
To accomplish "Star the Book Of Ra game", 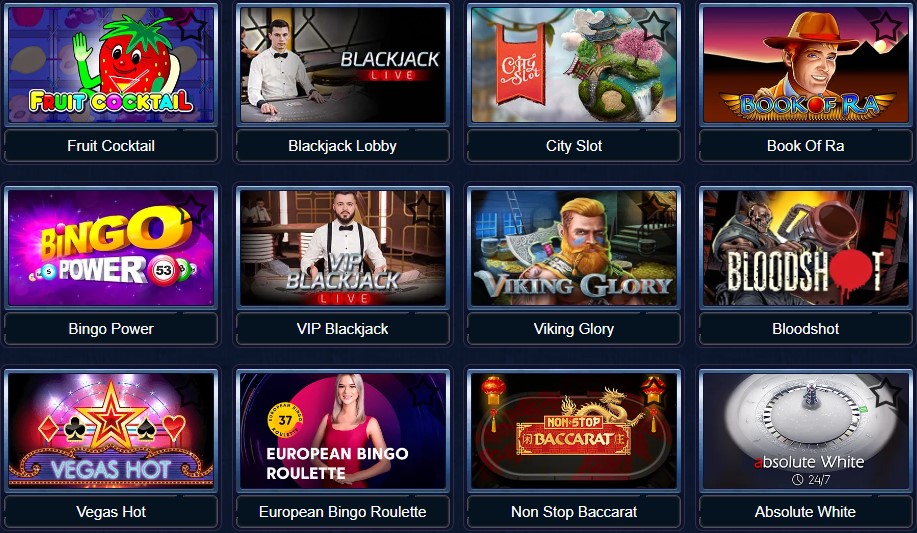I will 885,26.
